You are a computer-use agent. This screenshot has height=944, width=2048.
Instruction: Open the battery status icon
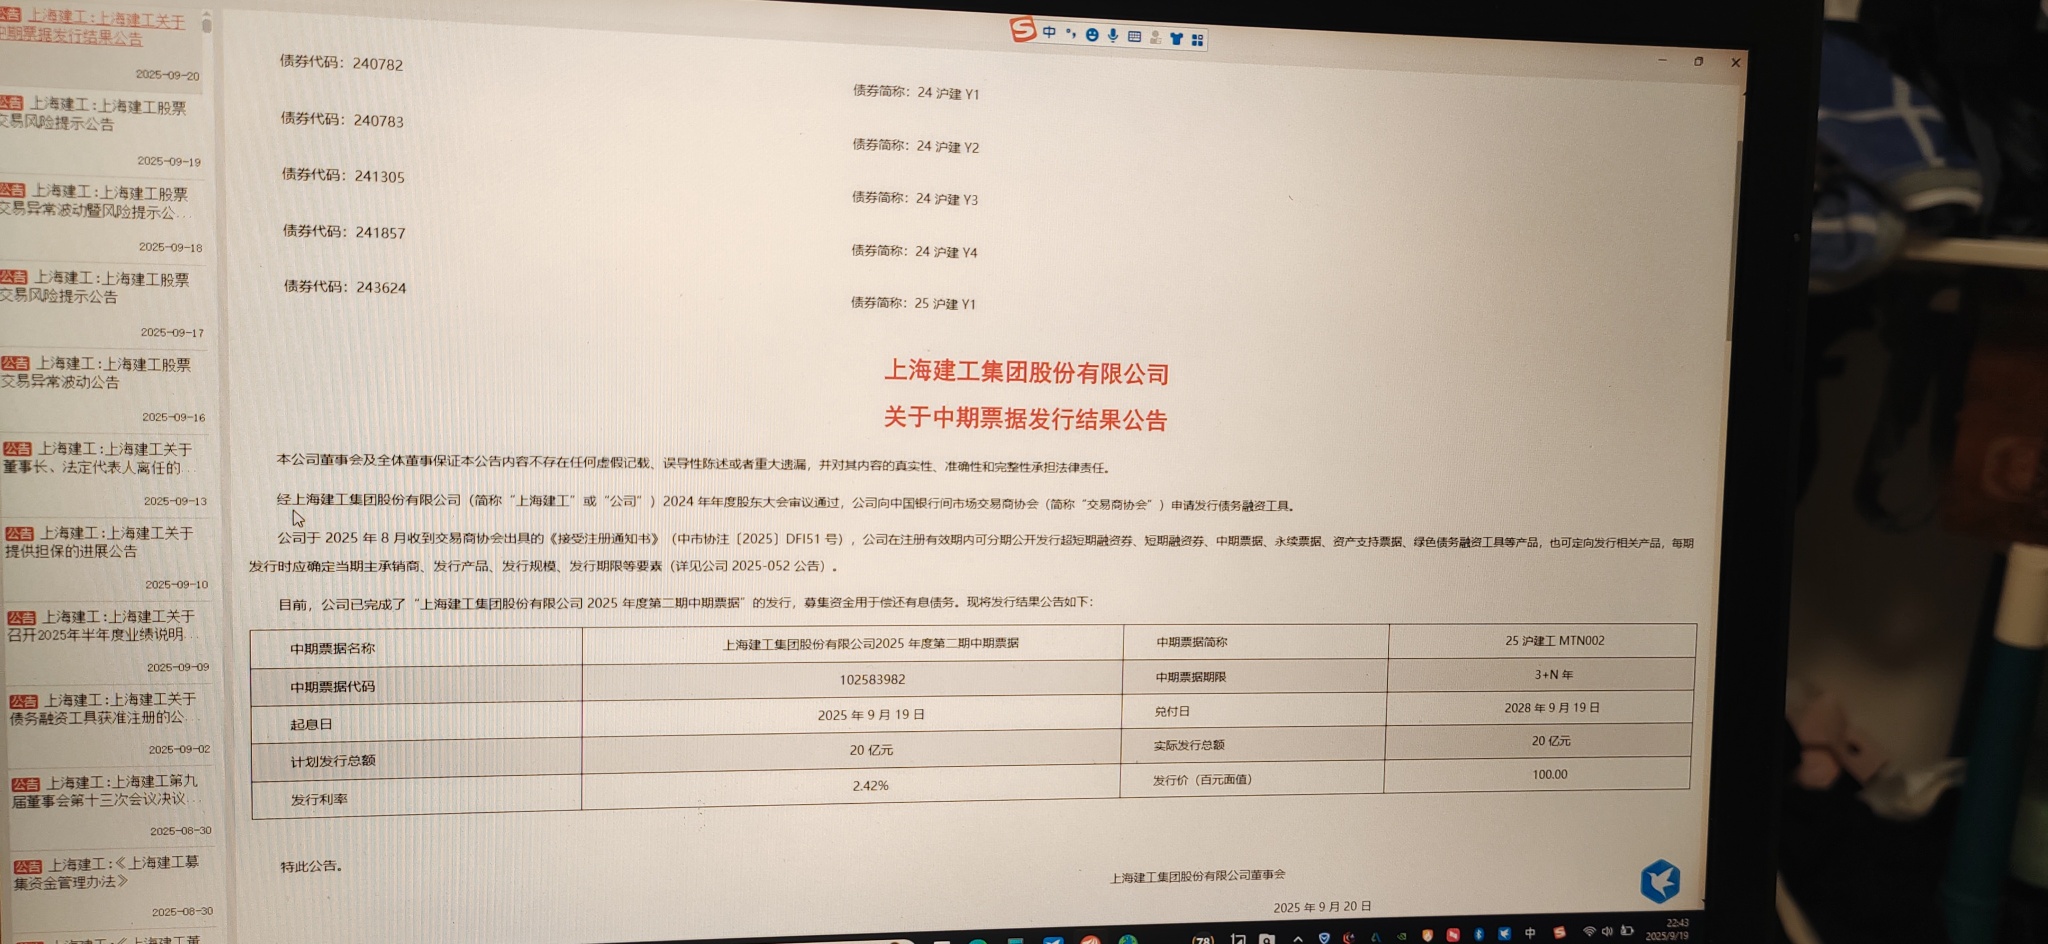[x=1627, y=930]
